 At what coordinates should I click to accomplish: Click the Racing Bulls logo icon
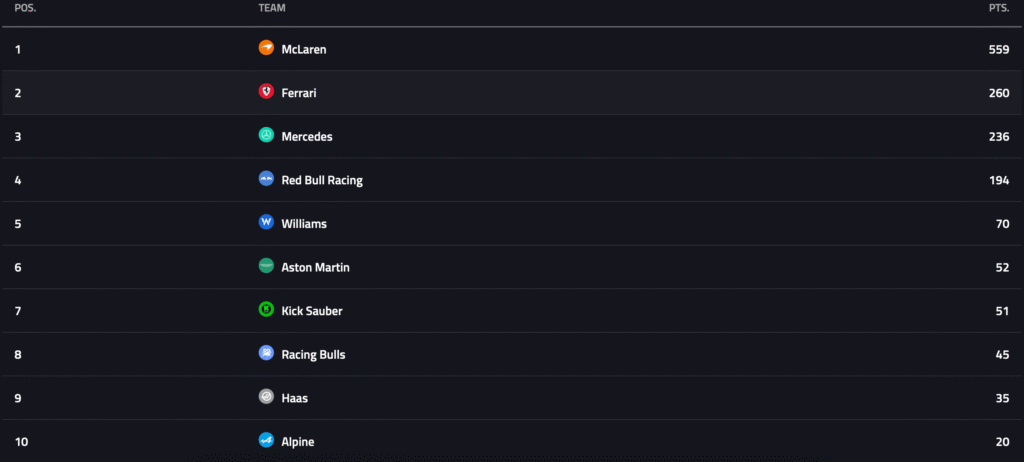(266, 354)
